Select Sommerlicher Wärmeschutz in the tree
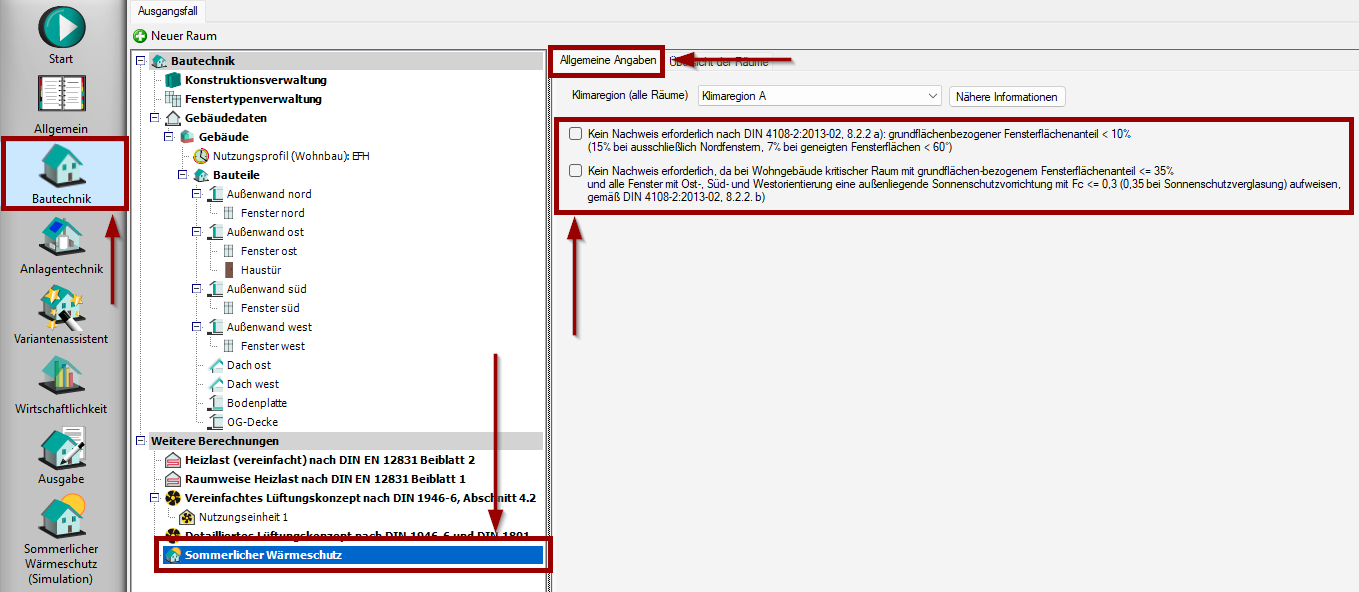 click(x=263, y=554)
